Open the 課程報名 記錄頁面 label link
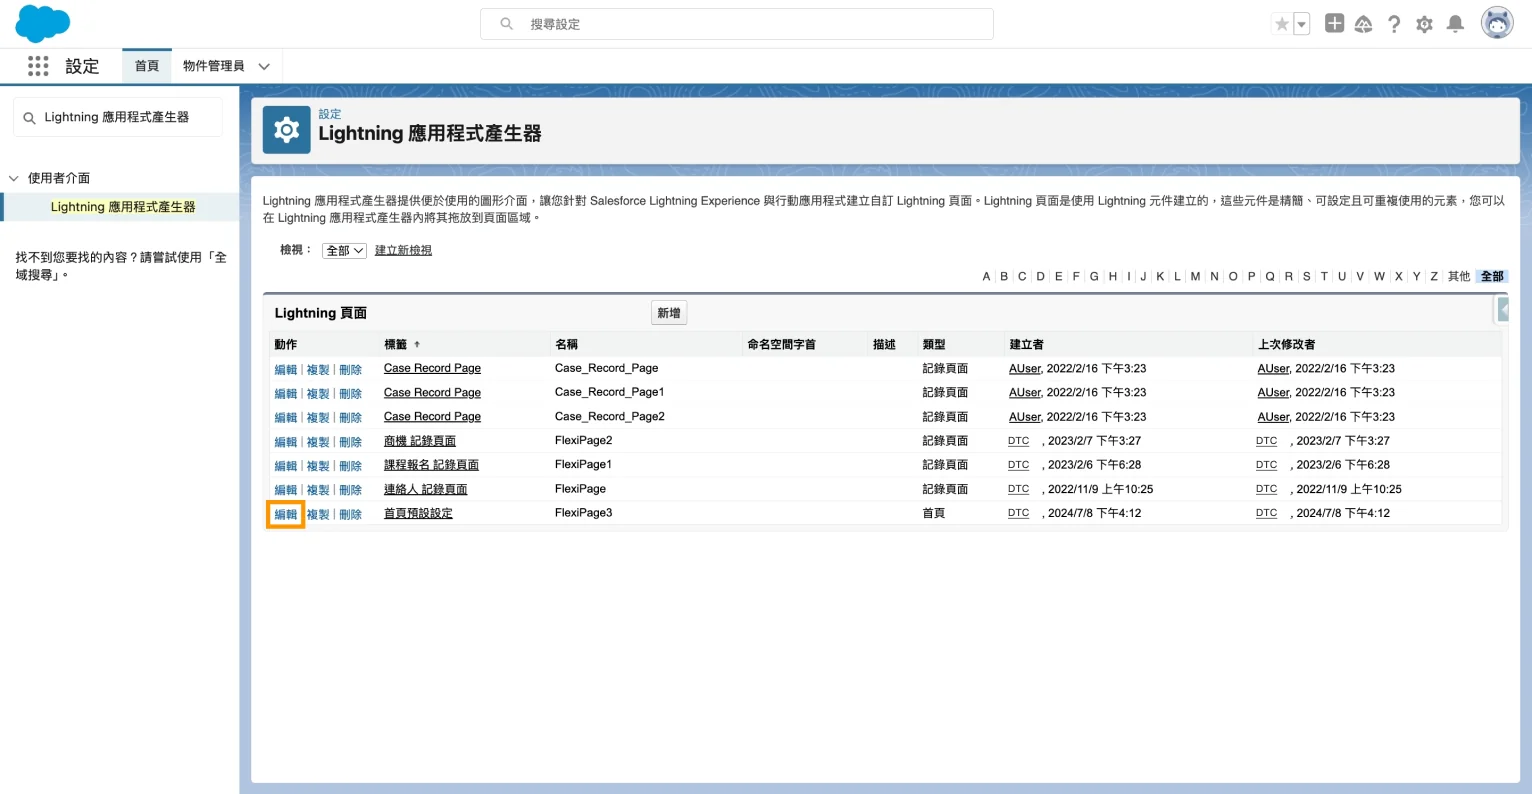The image size is (1532, 794). [x=431, y=465]
